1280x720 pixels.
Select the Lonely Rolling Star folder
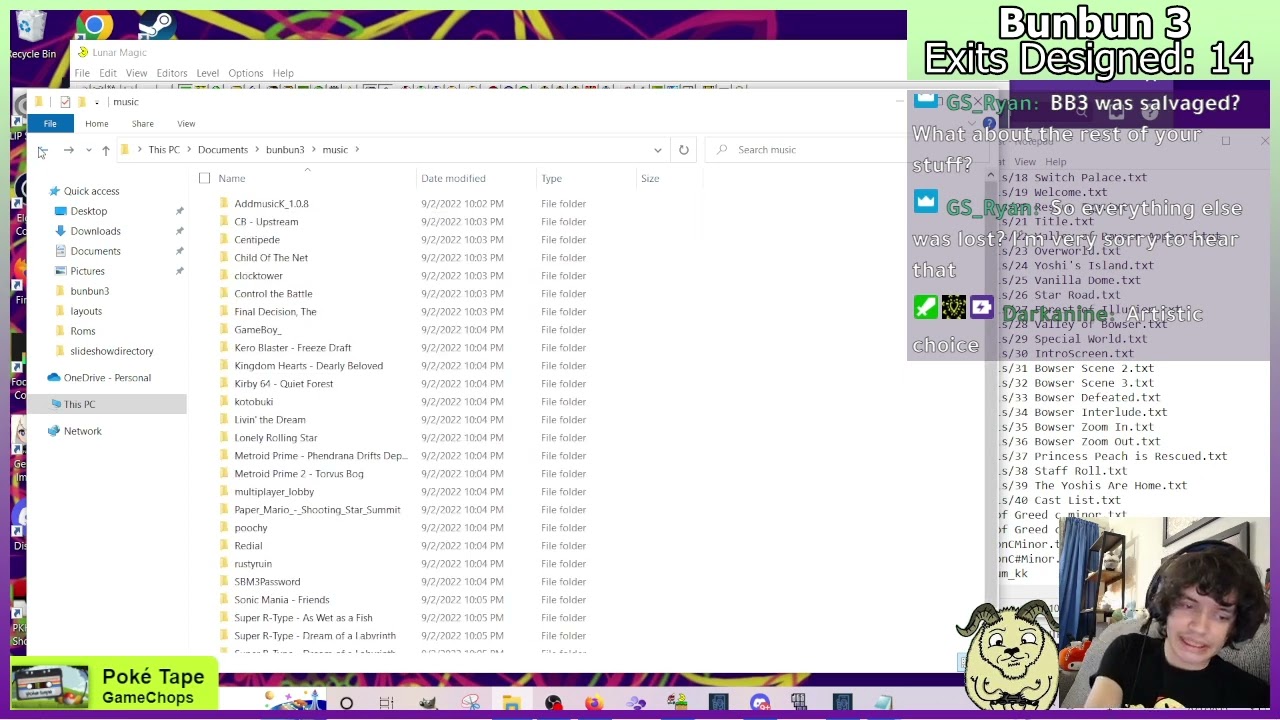pyautogui.click(x=275, y=438)
